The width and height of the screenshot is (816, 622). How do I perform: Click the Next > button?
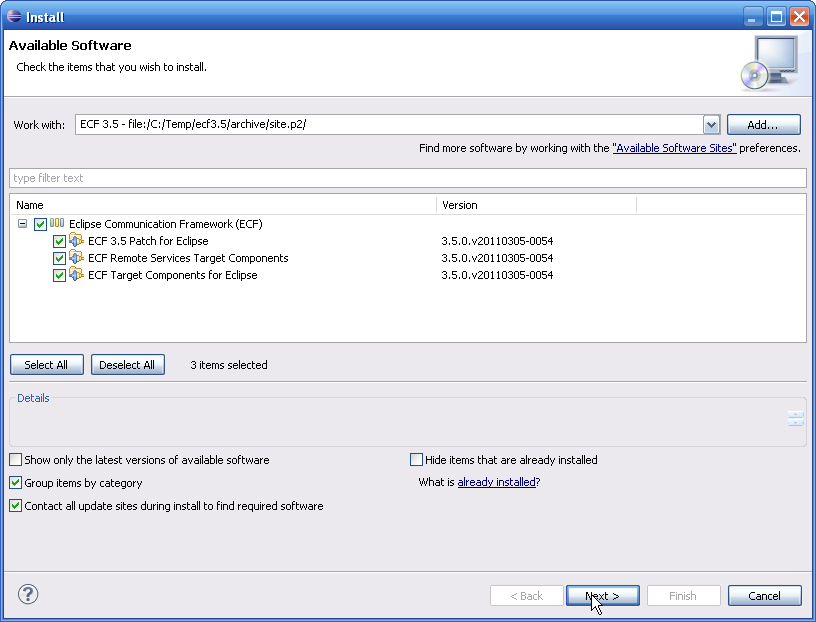[603, 596]
